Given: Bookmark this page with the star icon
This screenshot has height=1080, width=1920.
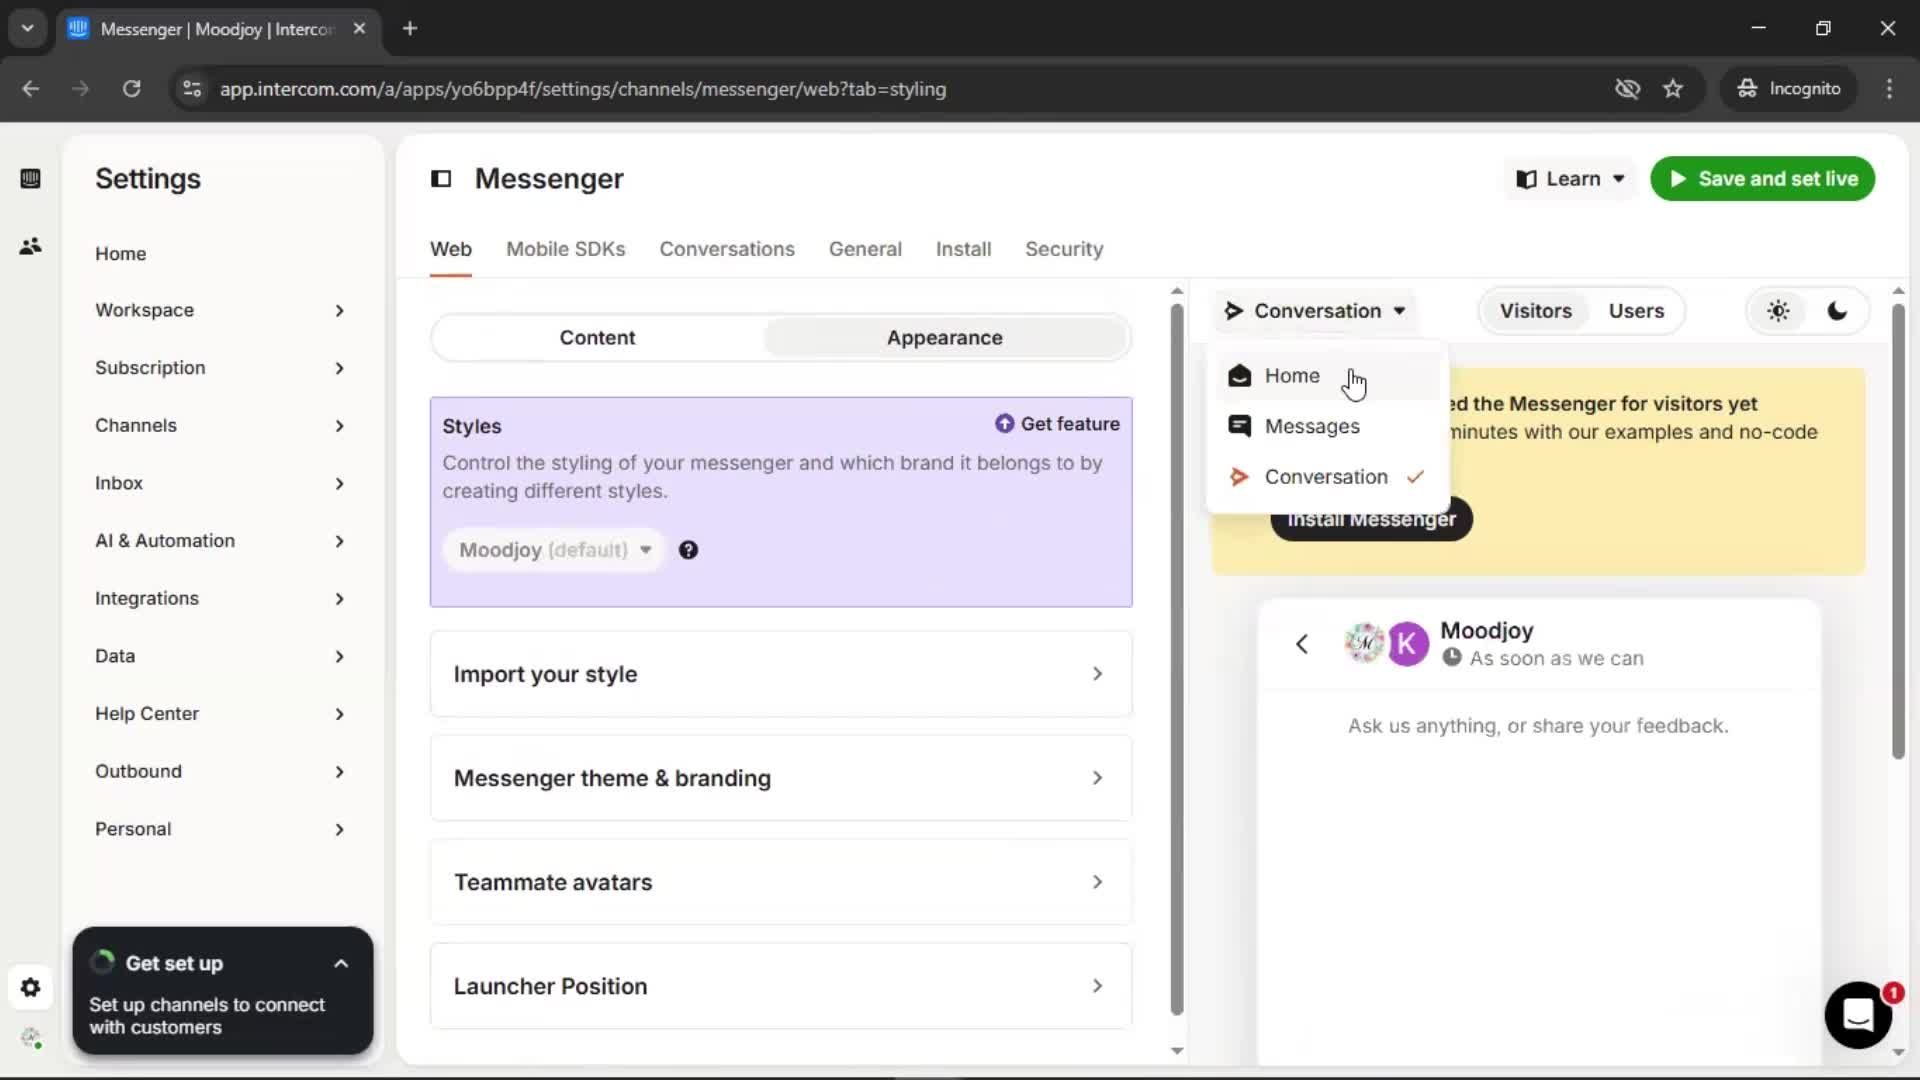Looking at the screenshot, I should [1673, 89].
